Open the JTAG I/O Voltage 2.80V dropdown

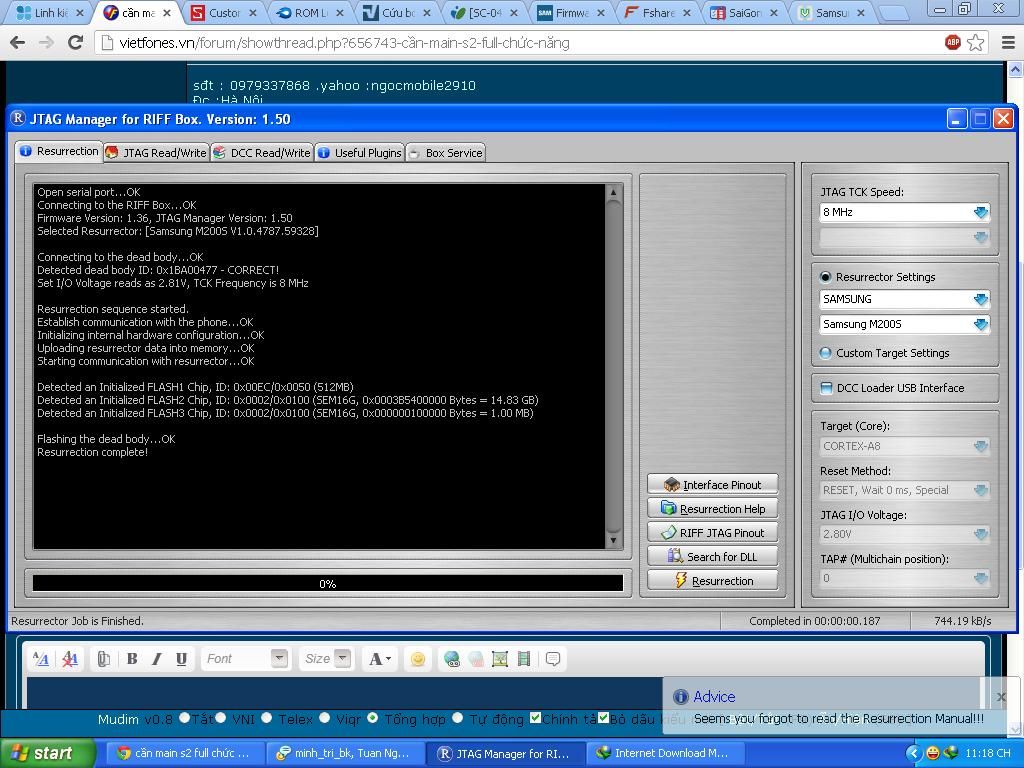point(904,534)
